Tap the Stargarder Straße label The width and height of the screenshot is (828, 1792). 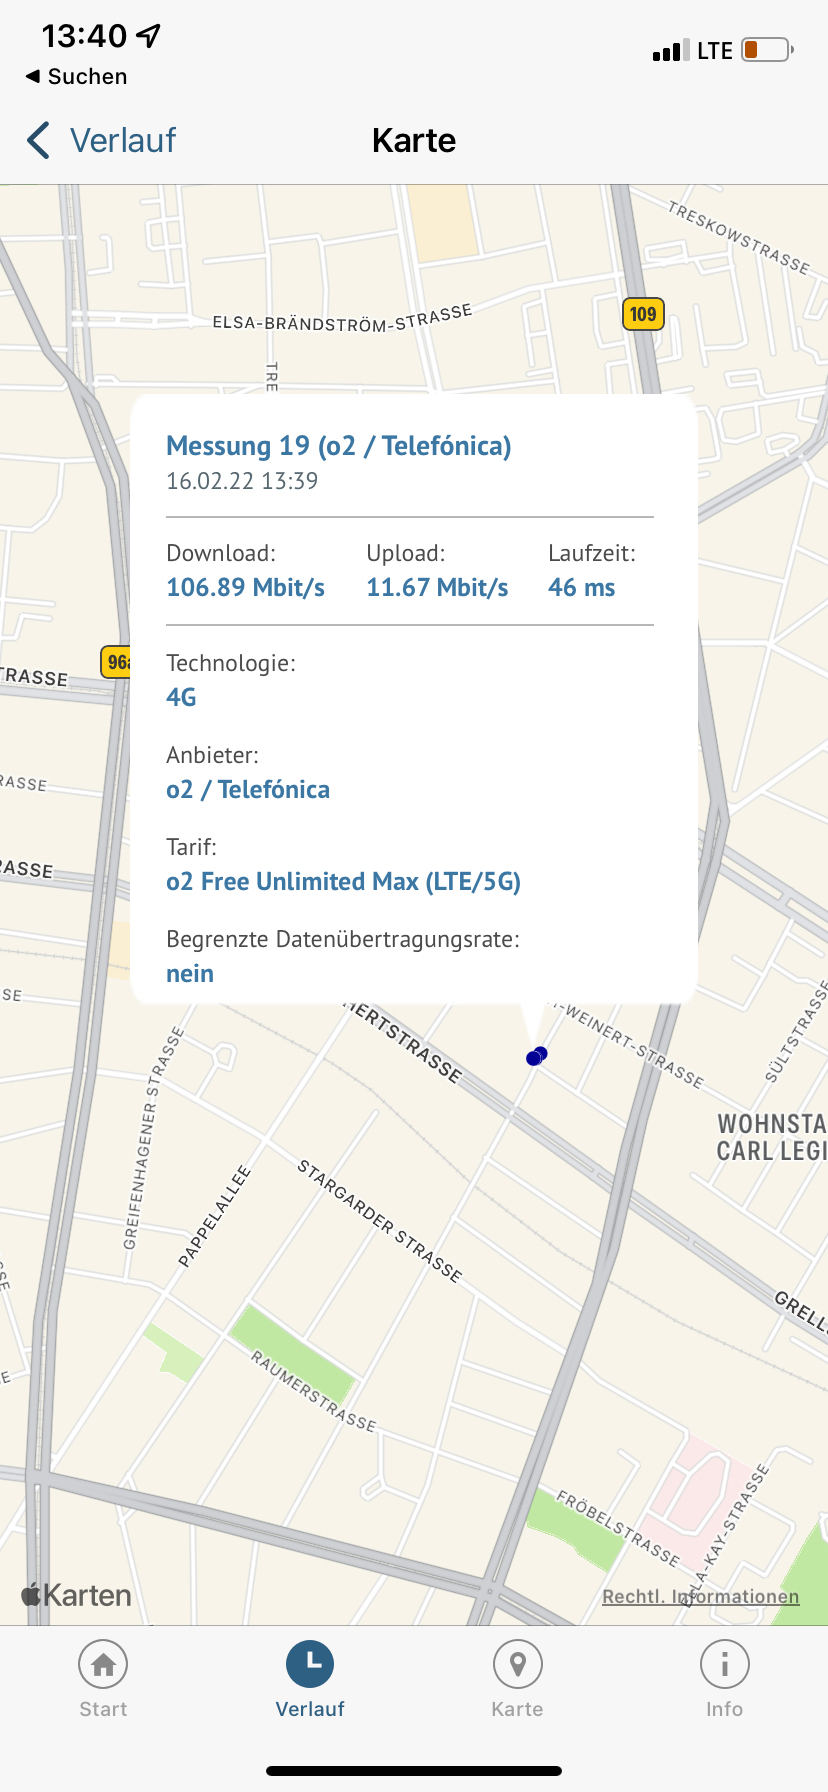coord(380,1221)
